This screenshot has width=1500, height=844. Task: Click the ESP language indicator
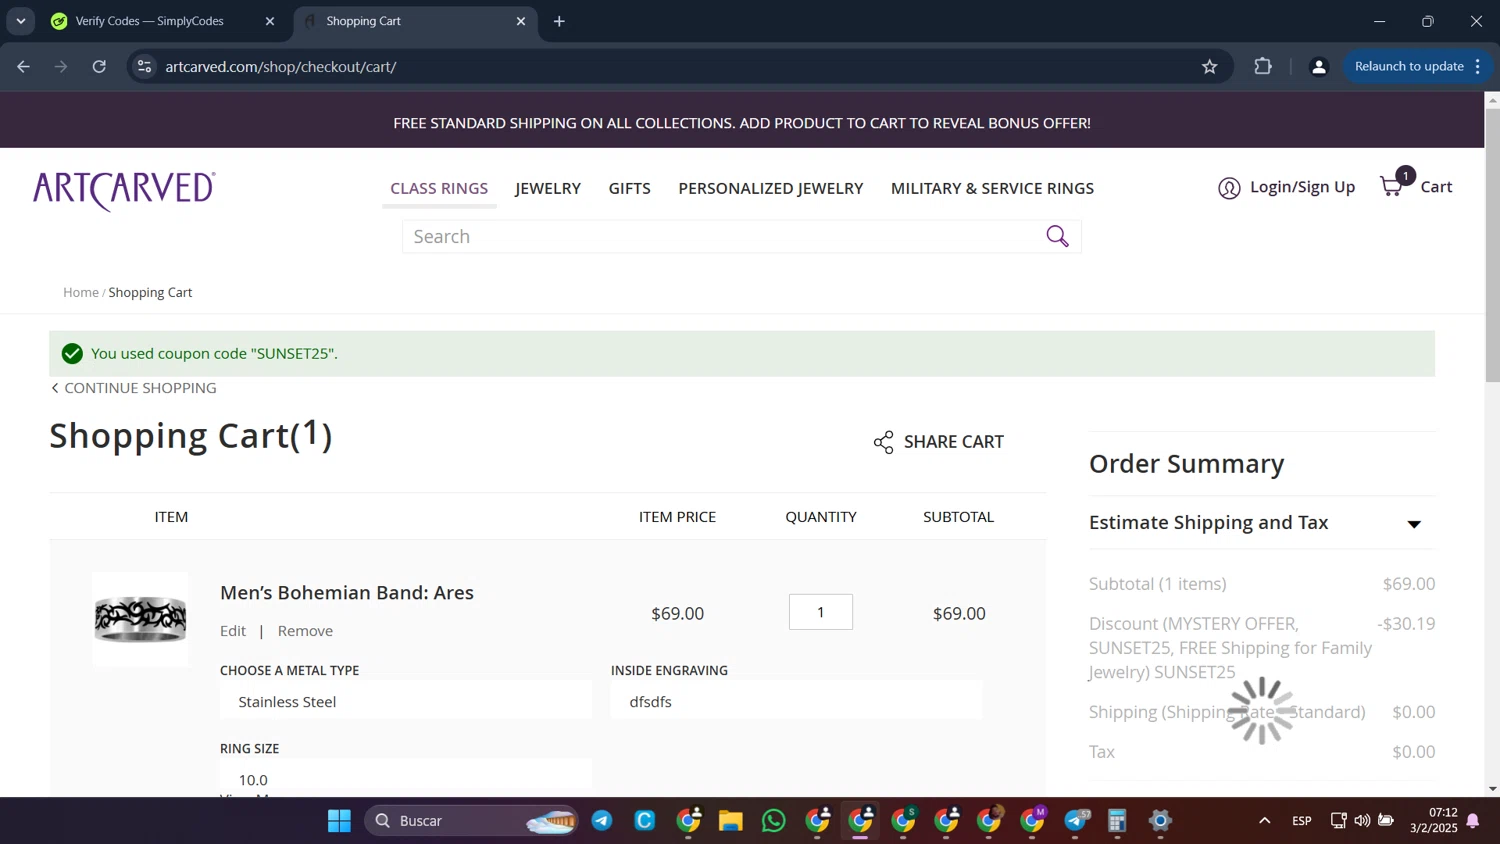[1302, 821]
